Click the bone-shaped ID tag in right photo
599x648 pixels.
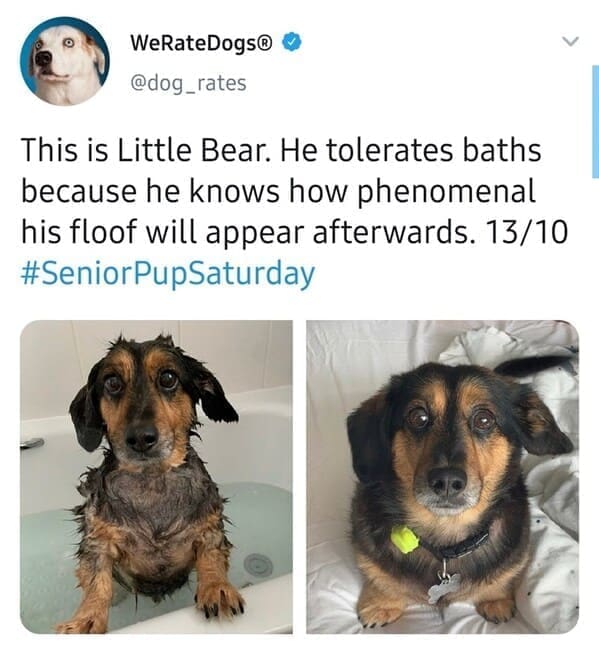[443, 588]
